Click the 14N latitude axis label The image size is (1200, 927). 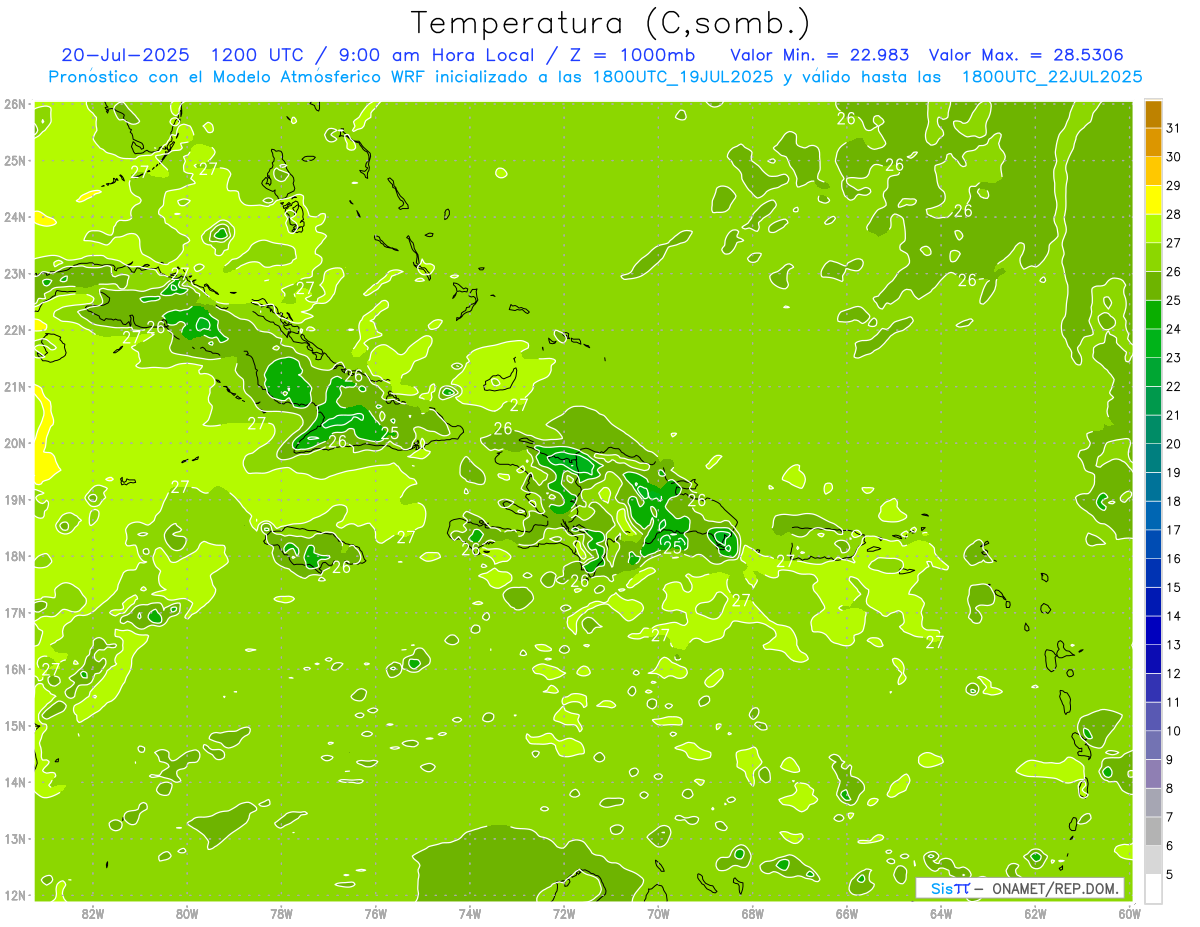(14, 782)
